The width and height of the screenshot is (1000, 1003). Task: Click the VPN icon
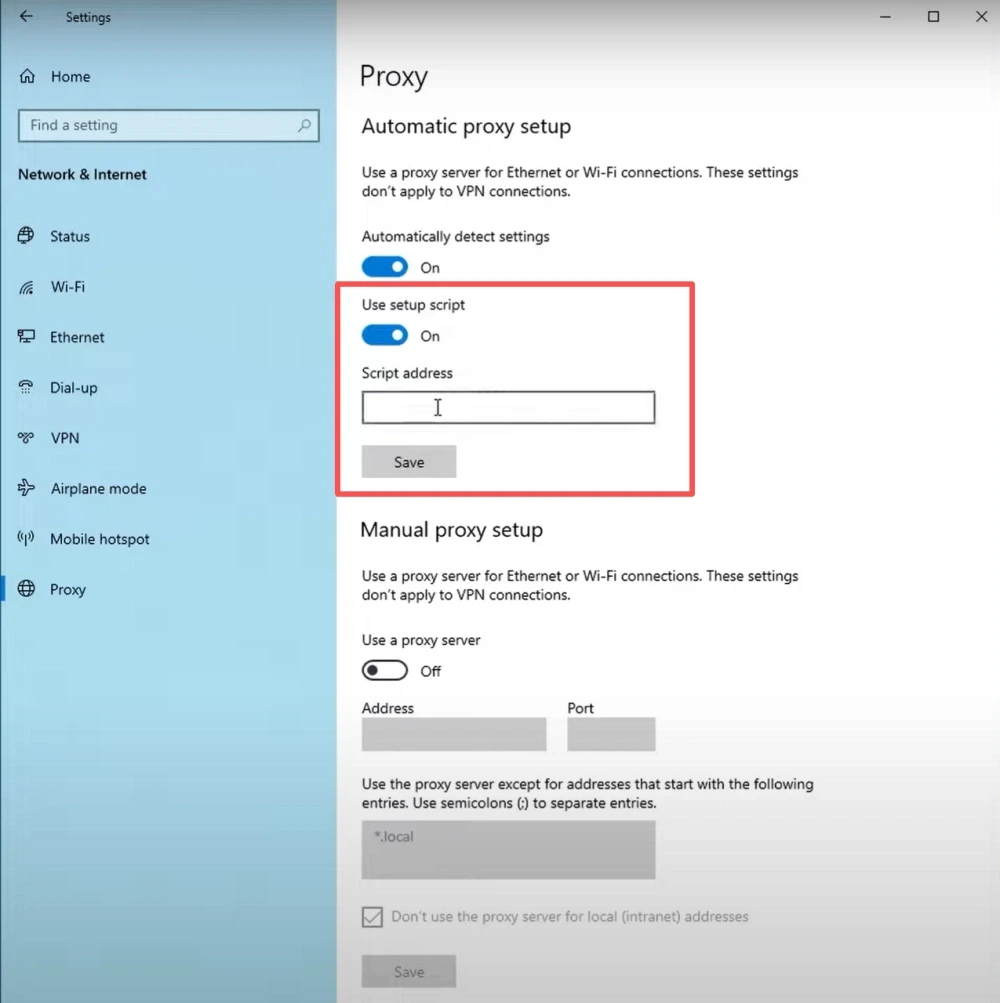coord(26,438)
